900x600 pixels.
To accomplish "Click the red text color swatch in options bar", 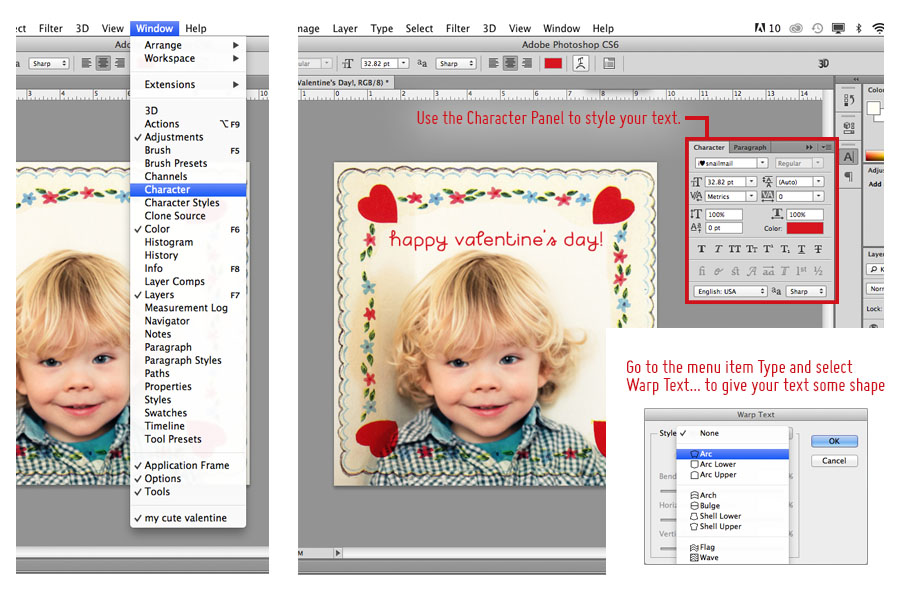I will 553,63.
